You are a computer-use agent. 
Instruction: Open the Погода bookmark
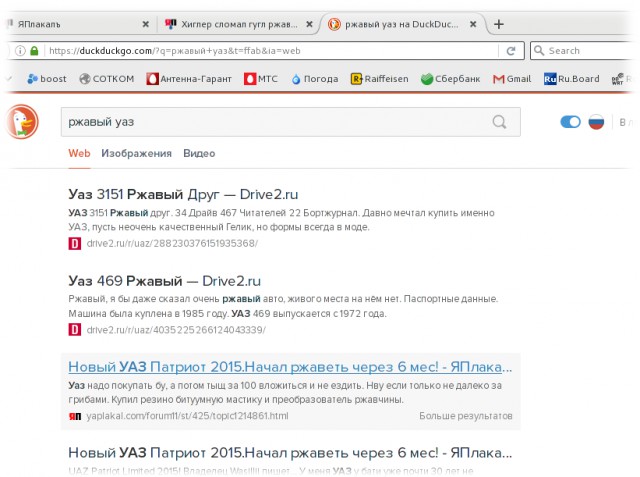tap(315, 79)
